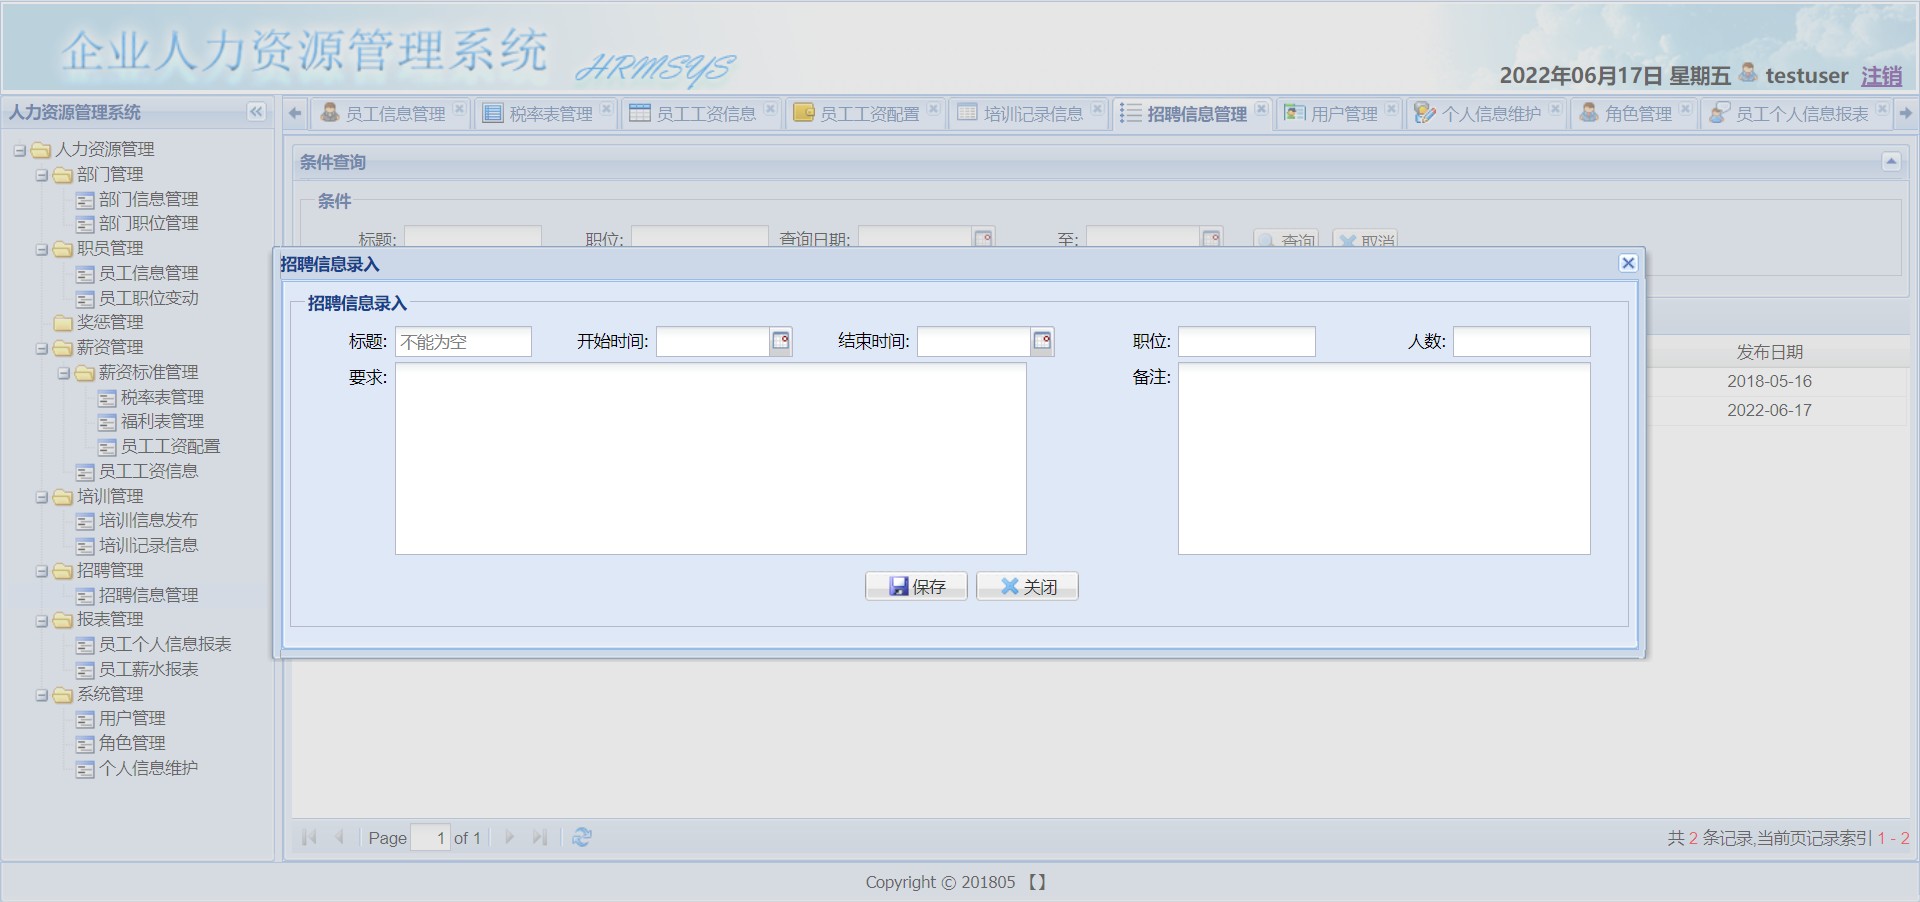Open query end date picker after 至
The image size is (1920, 902).
point(1211,238)
